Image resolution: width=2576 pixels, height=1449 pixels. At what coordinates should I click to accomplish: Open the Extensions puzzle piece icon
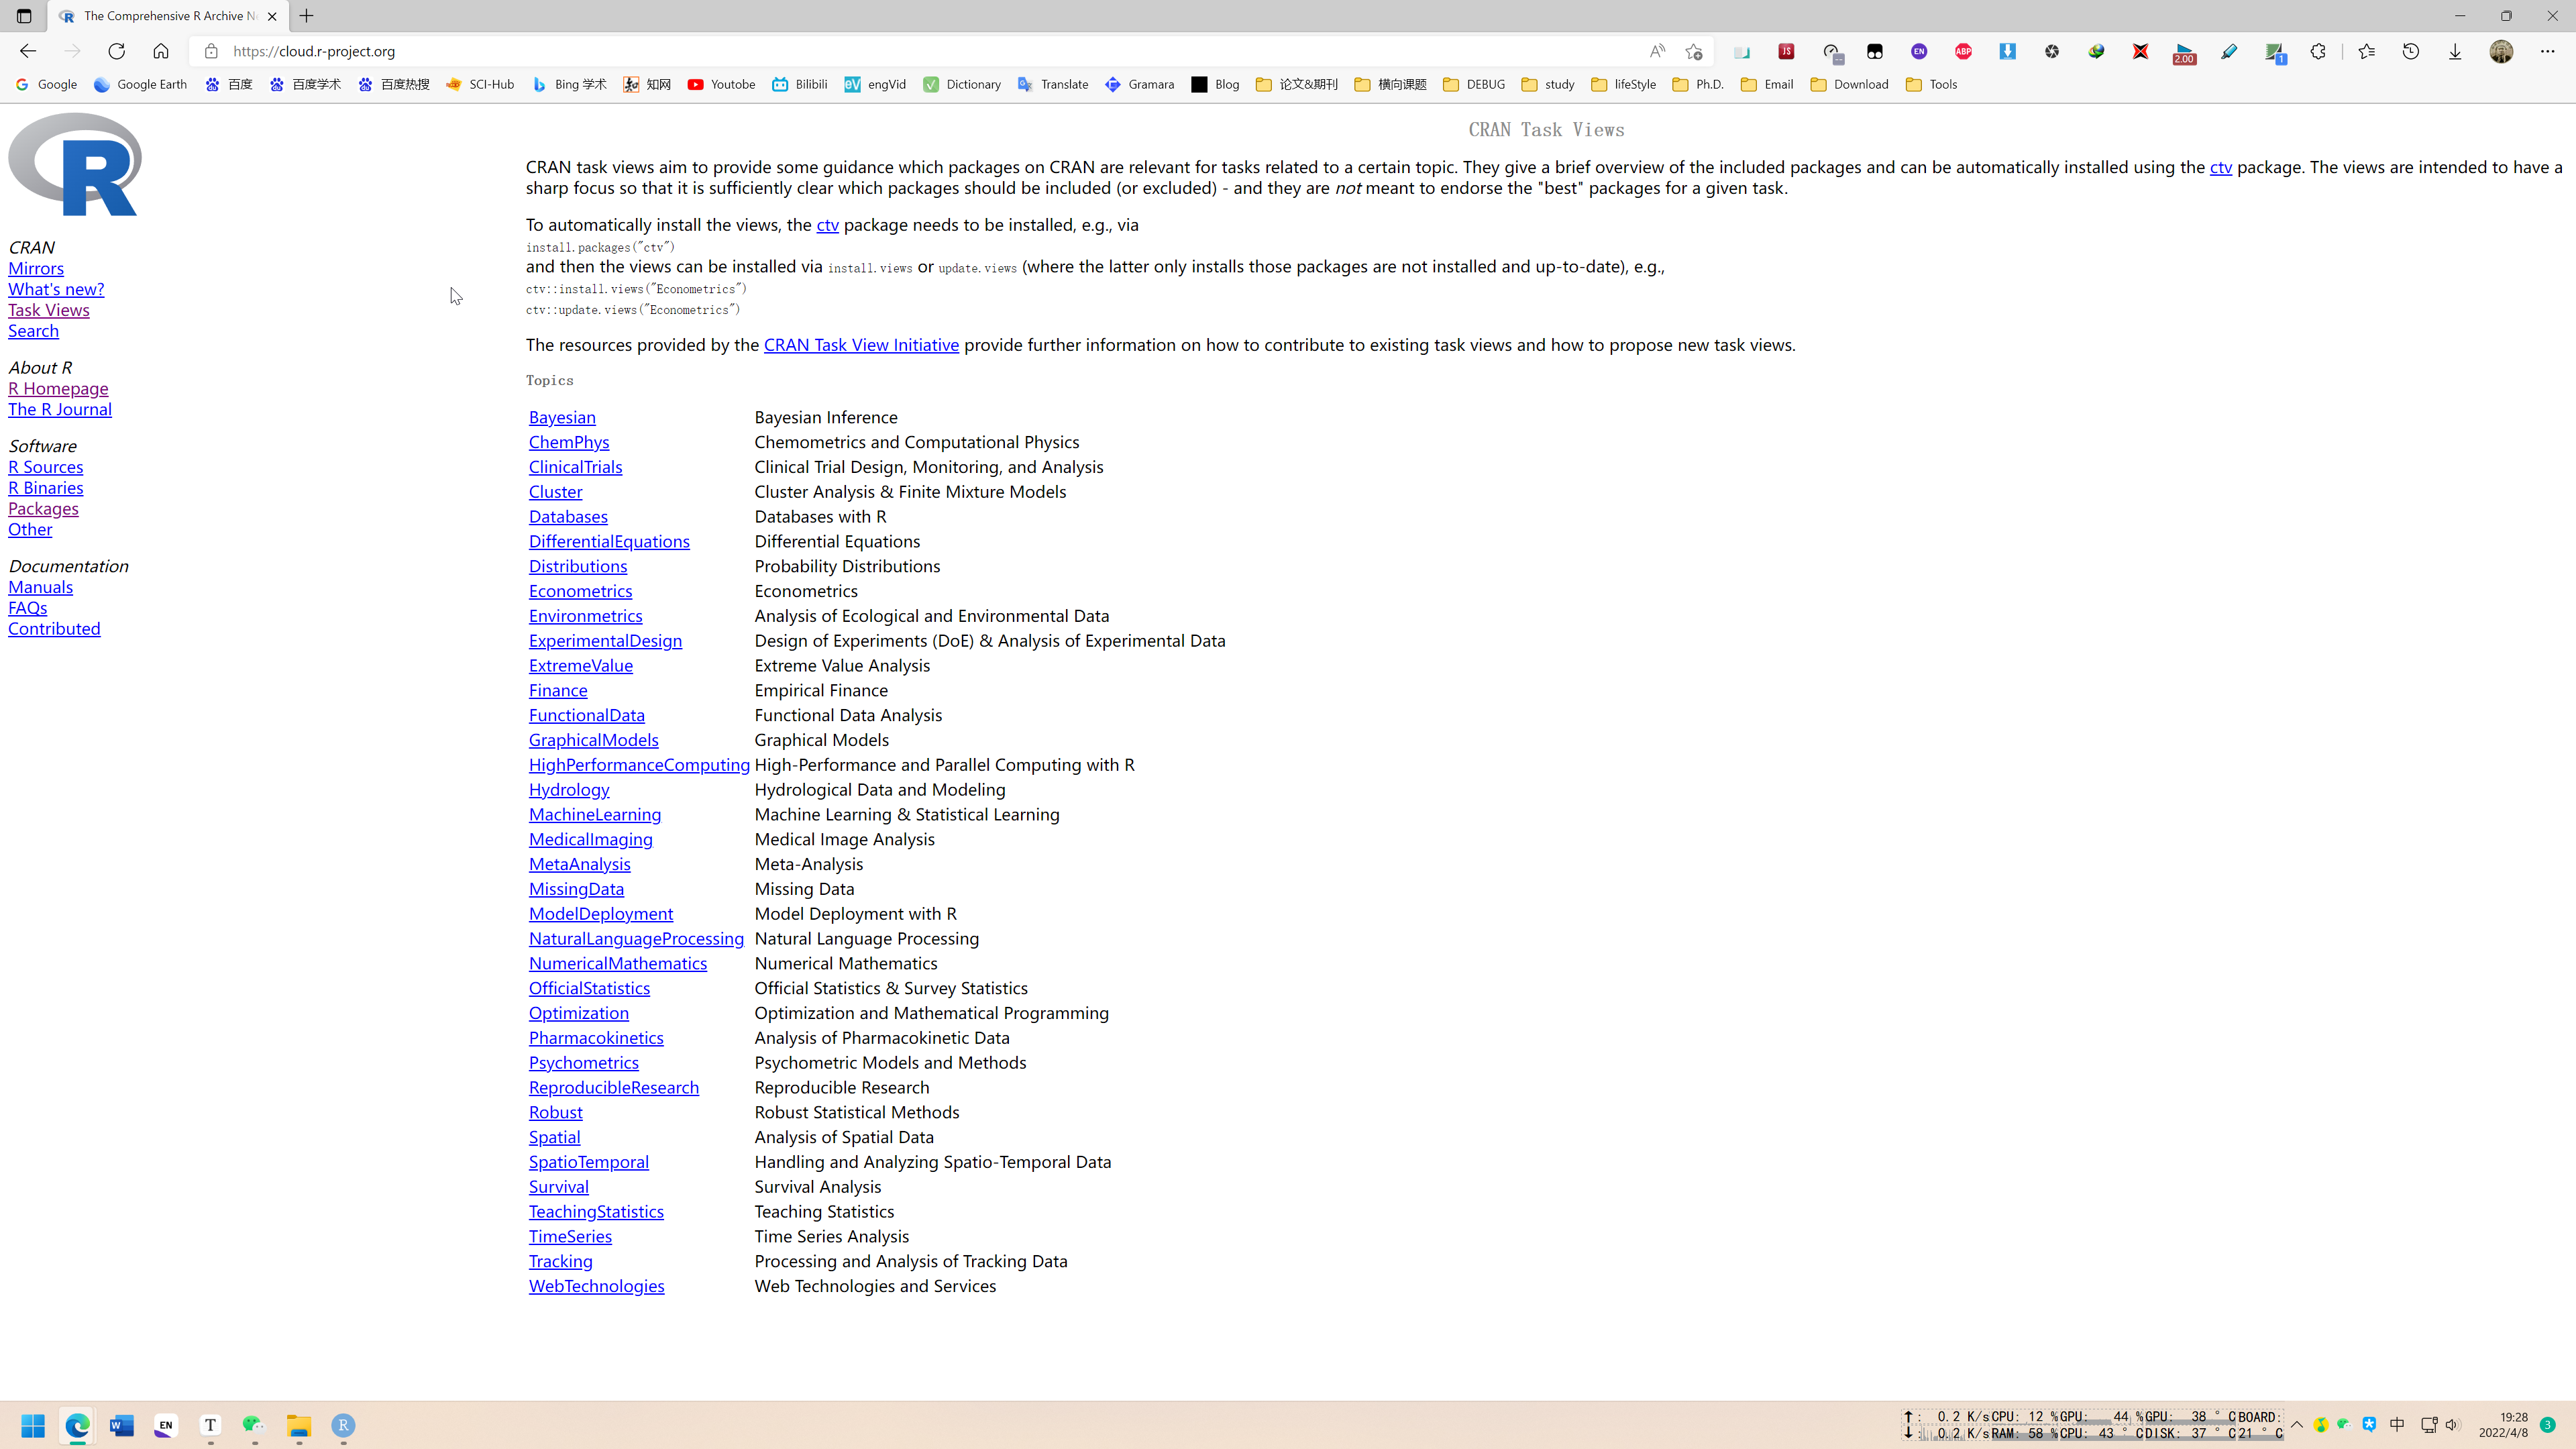tap(2318, 51)
